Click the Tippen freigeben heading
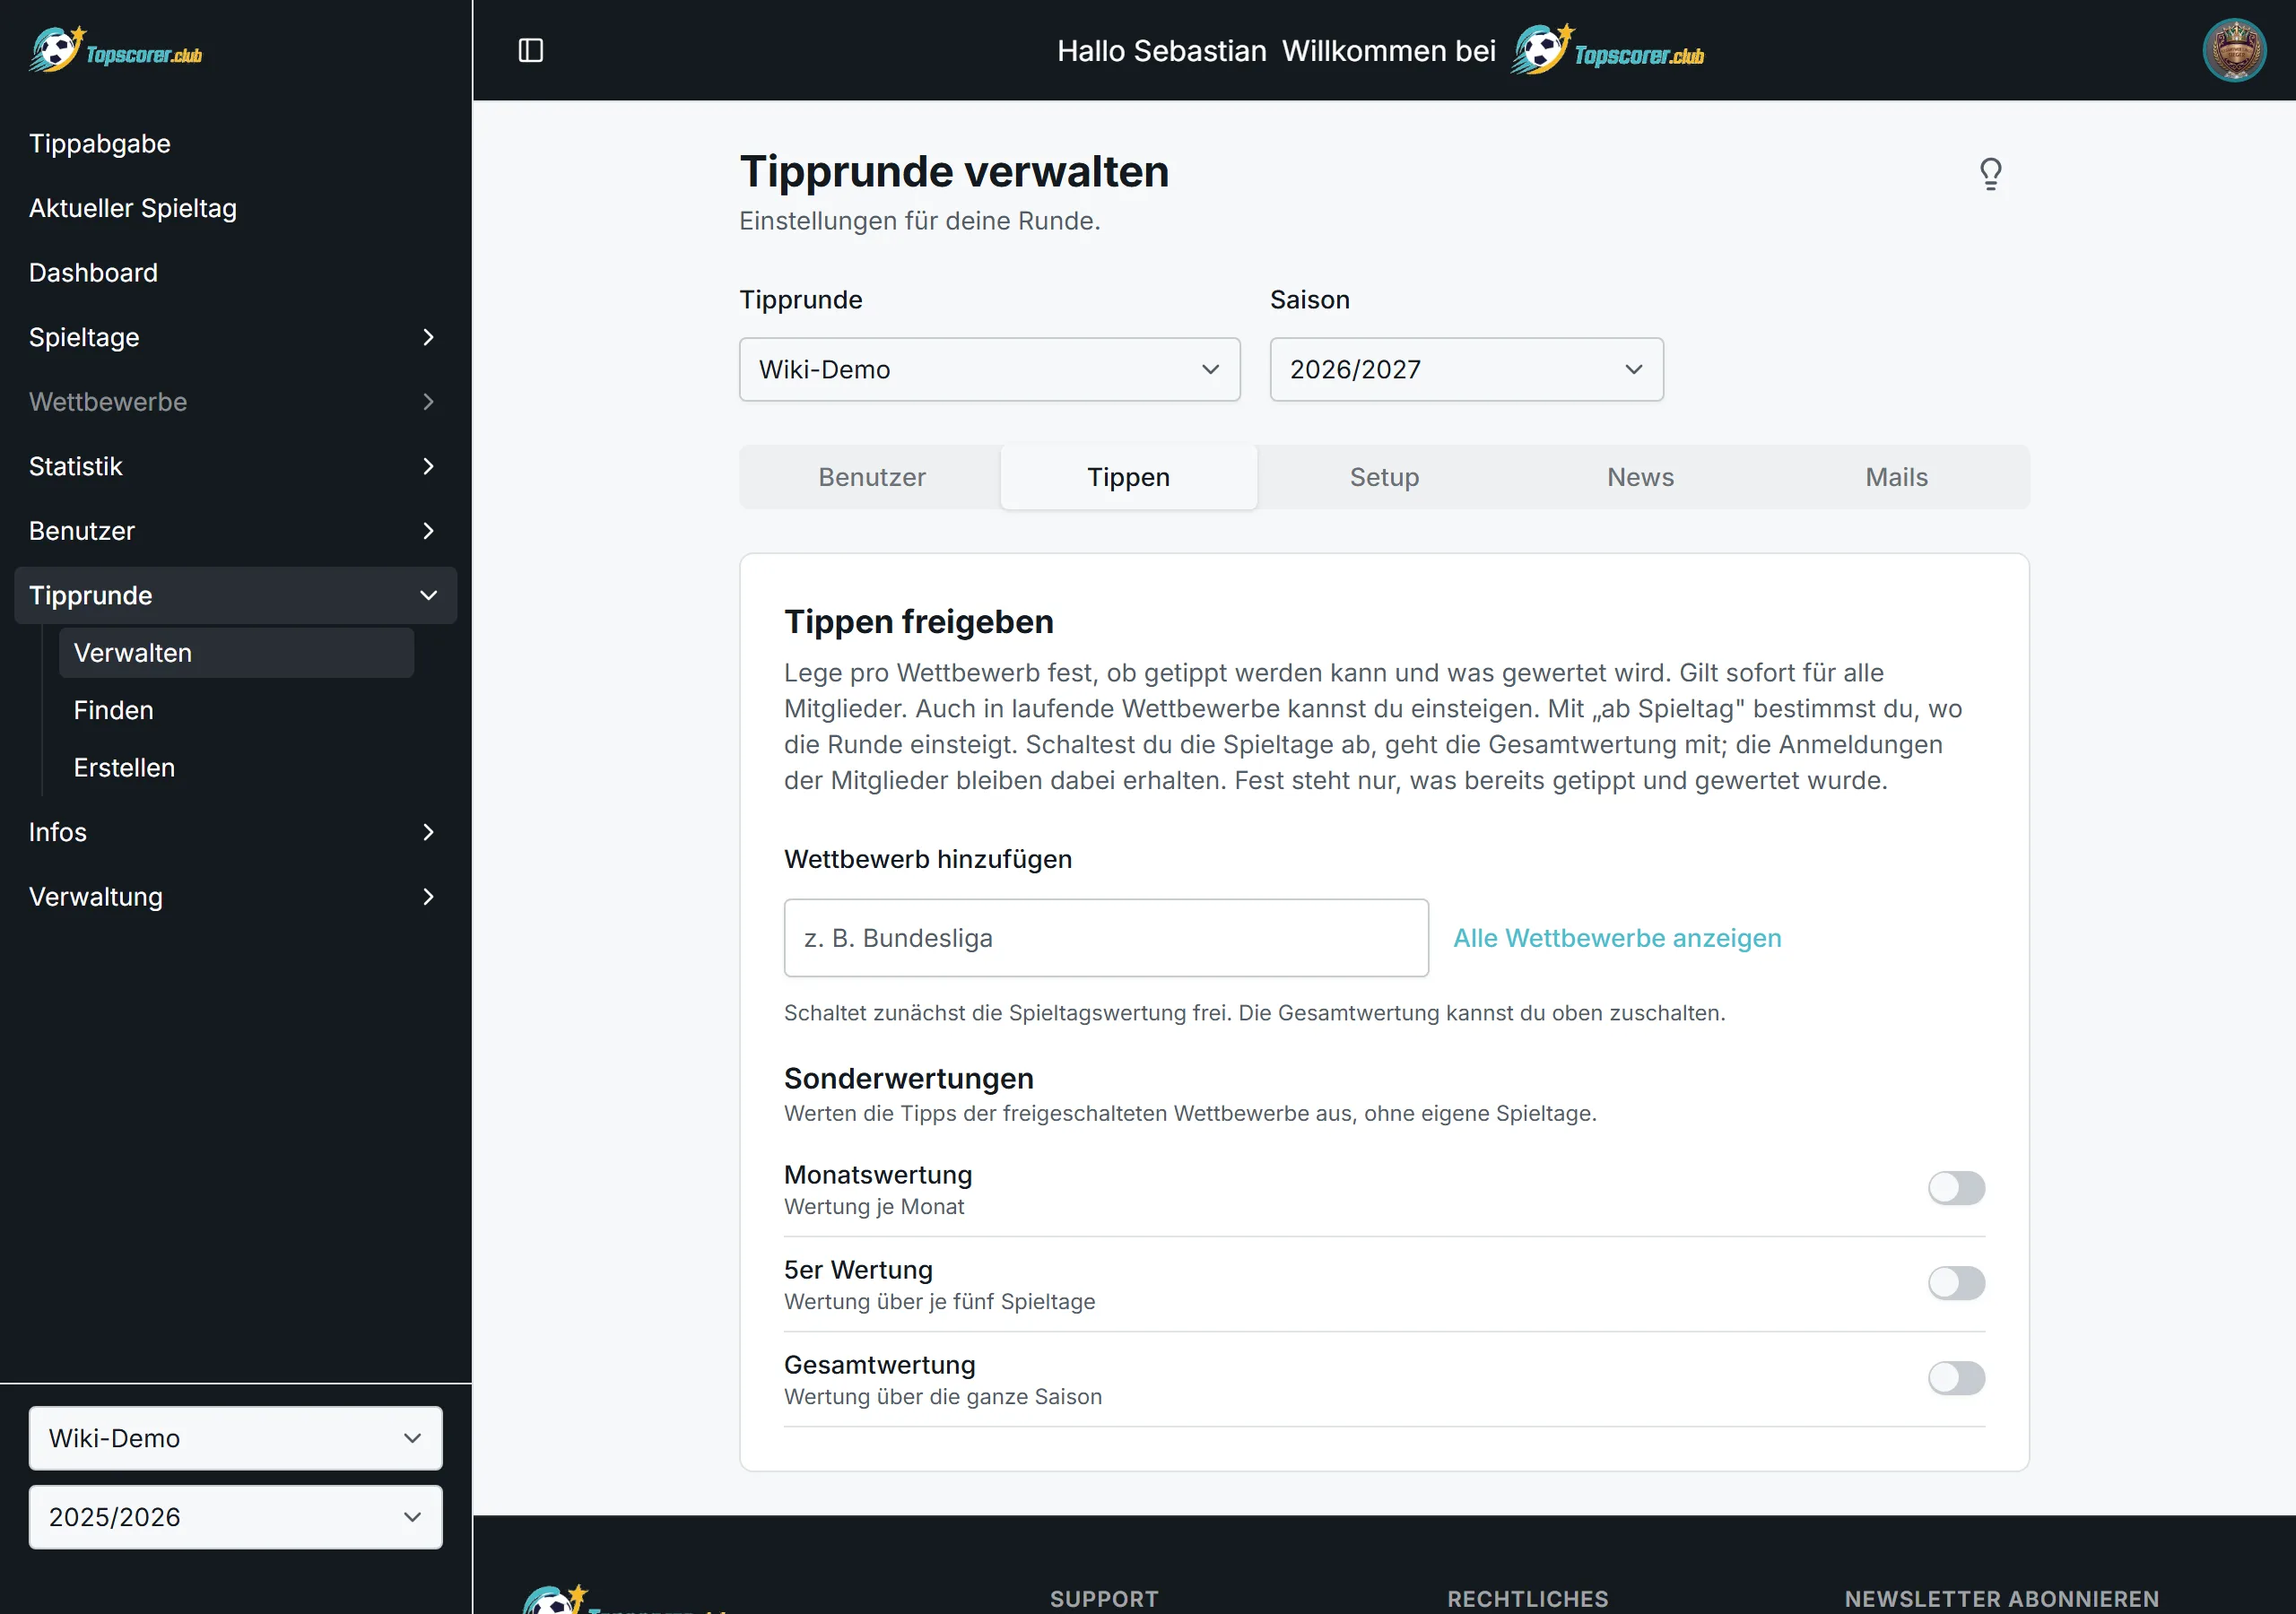 [918, 622]
